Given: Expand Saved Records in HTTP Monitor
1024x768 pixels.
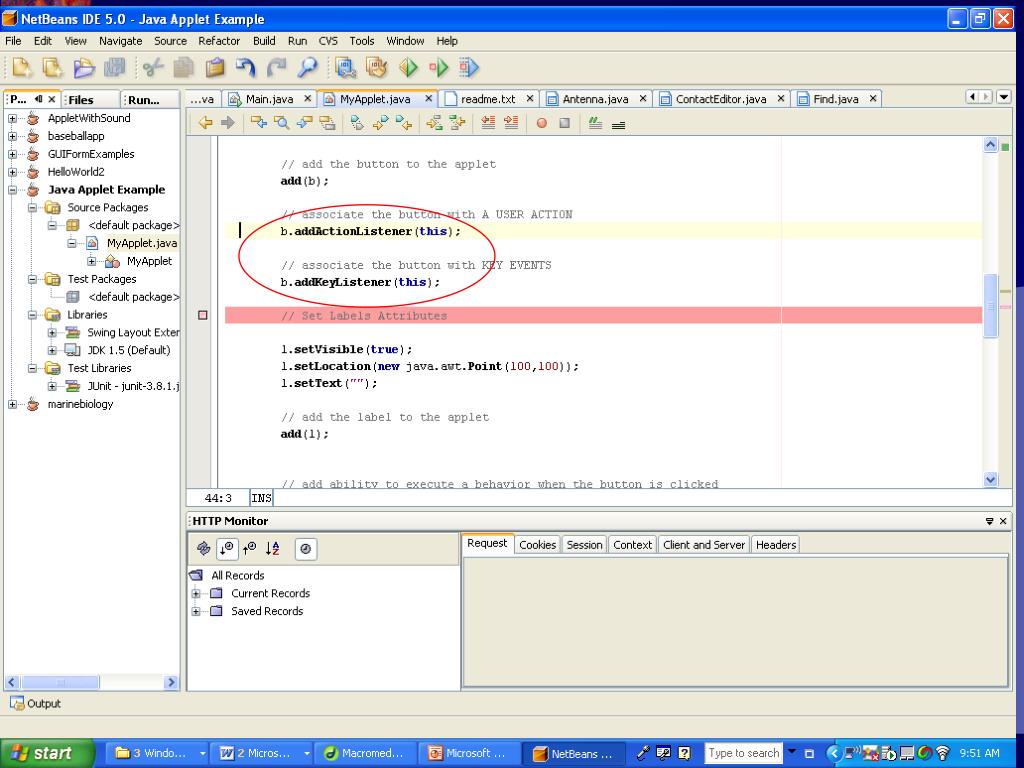Looking at the screenshot, I should pyautogui.click(x=195, y=611).
